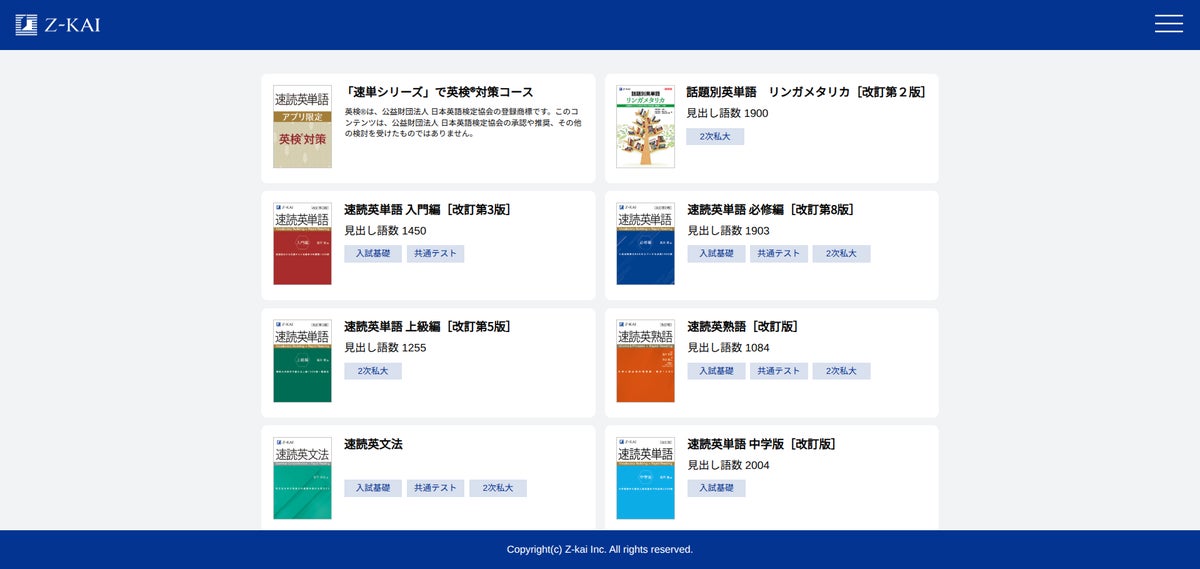This screenshot has height=569, width=1200.
Task: Open the orange 速読英熟語 book cover
Action: [x=645, y=361]
